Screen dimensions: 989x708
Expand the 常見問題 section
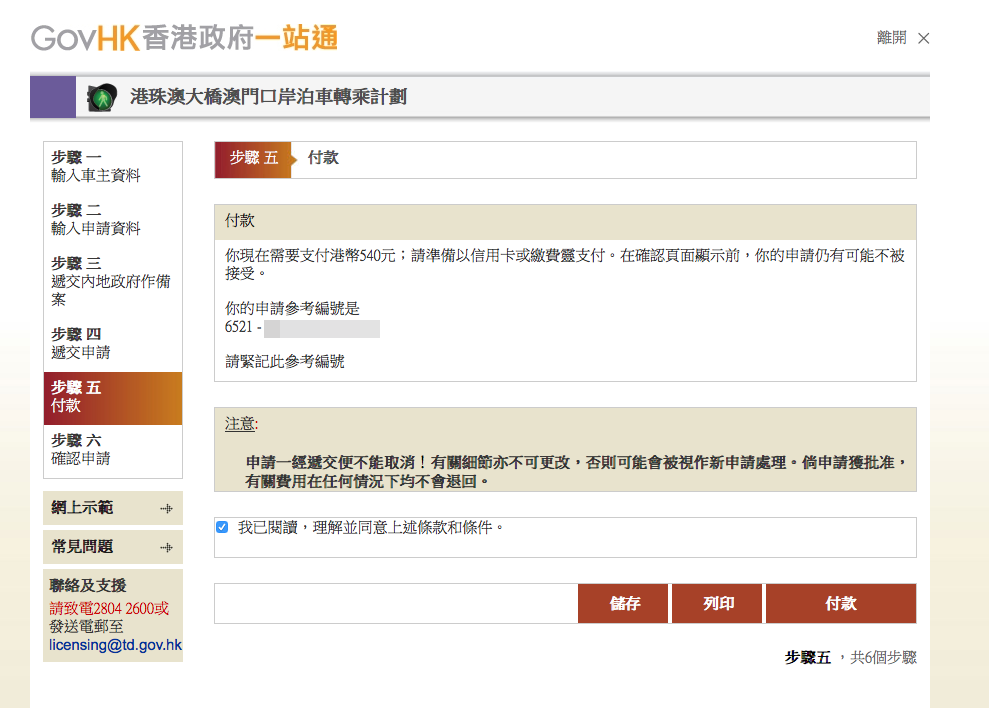83,547
